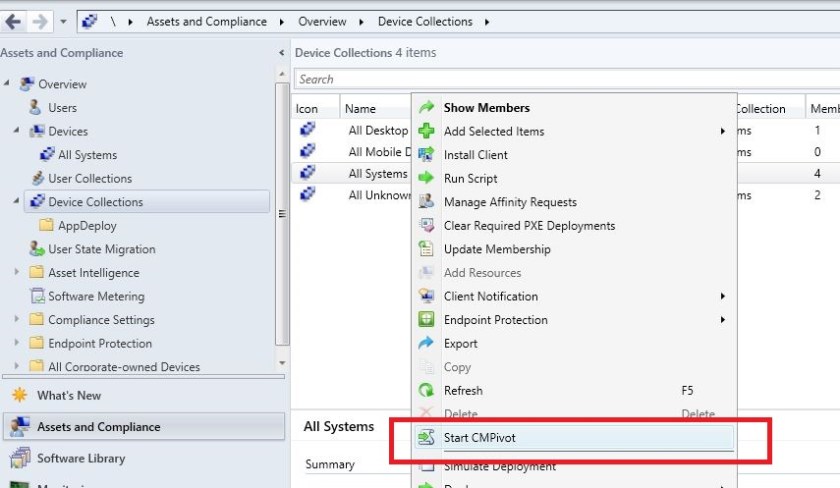
Task: Choose Show Members from context menu
Action: point(486,108)
